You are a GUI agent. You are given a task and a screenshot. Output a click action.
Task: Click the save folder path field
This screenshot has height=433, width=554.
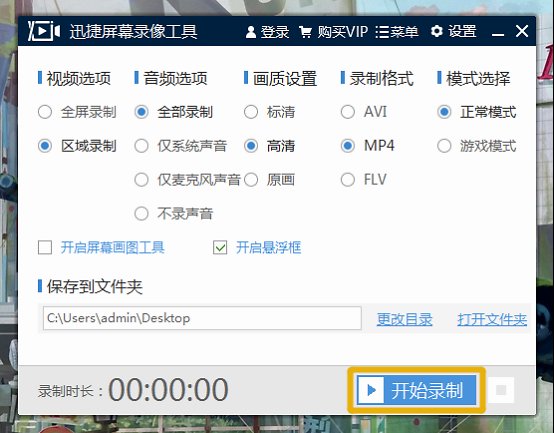click(202, 318)
